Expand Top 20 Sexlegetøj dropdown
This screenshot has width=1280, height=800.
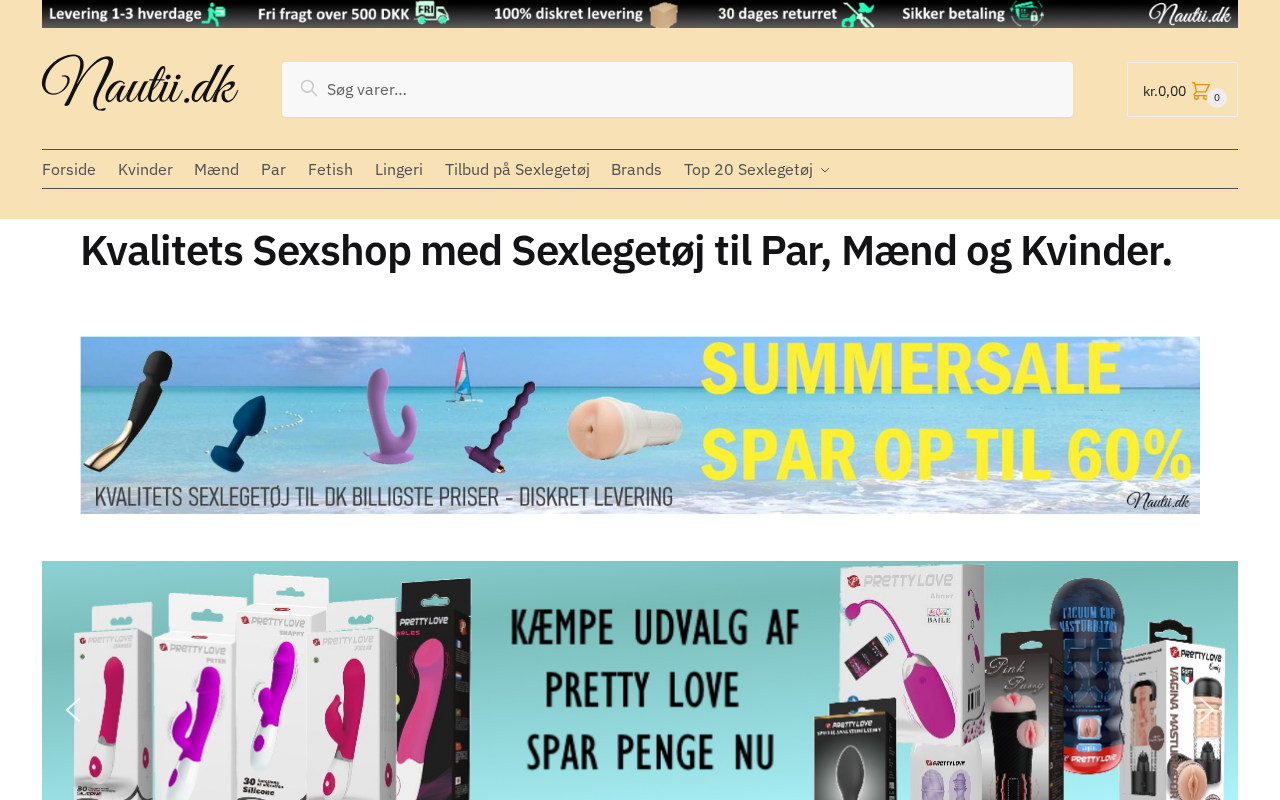[x=757, y=170]
